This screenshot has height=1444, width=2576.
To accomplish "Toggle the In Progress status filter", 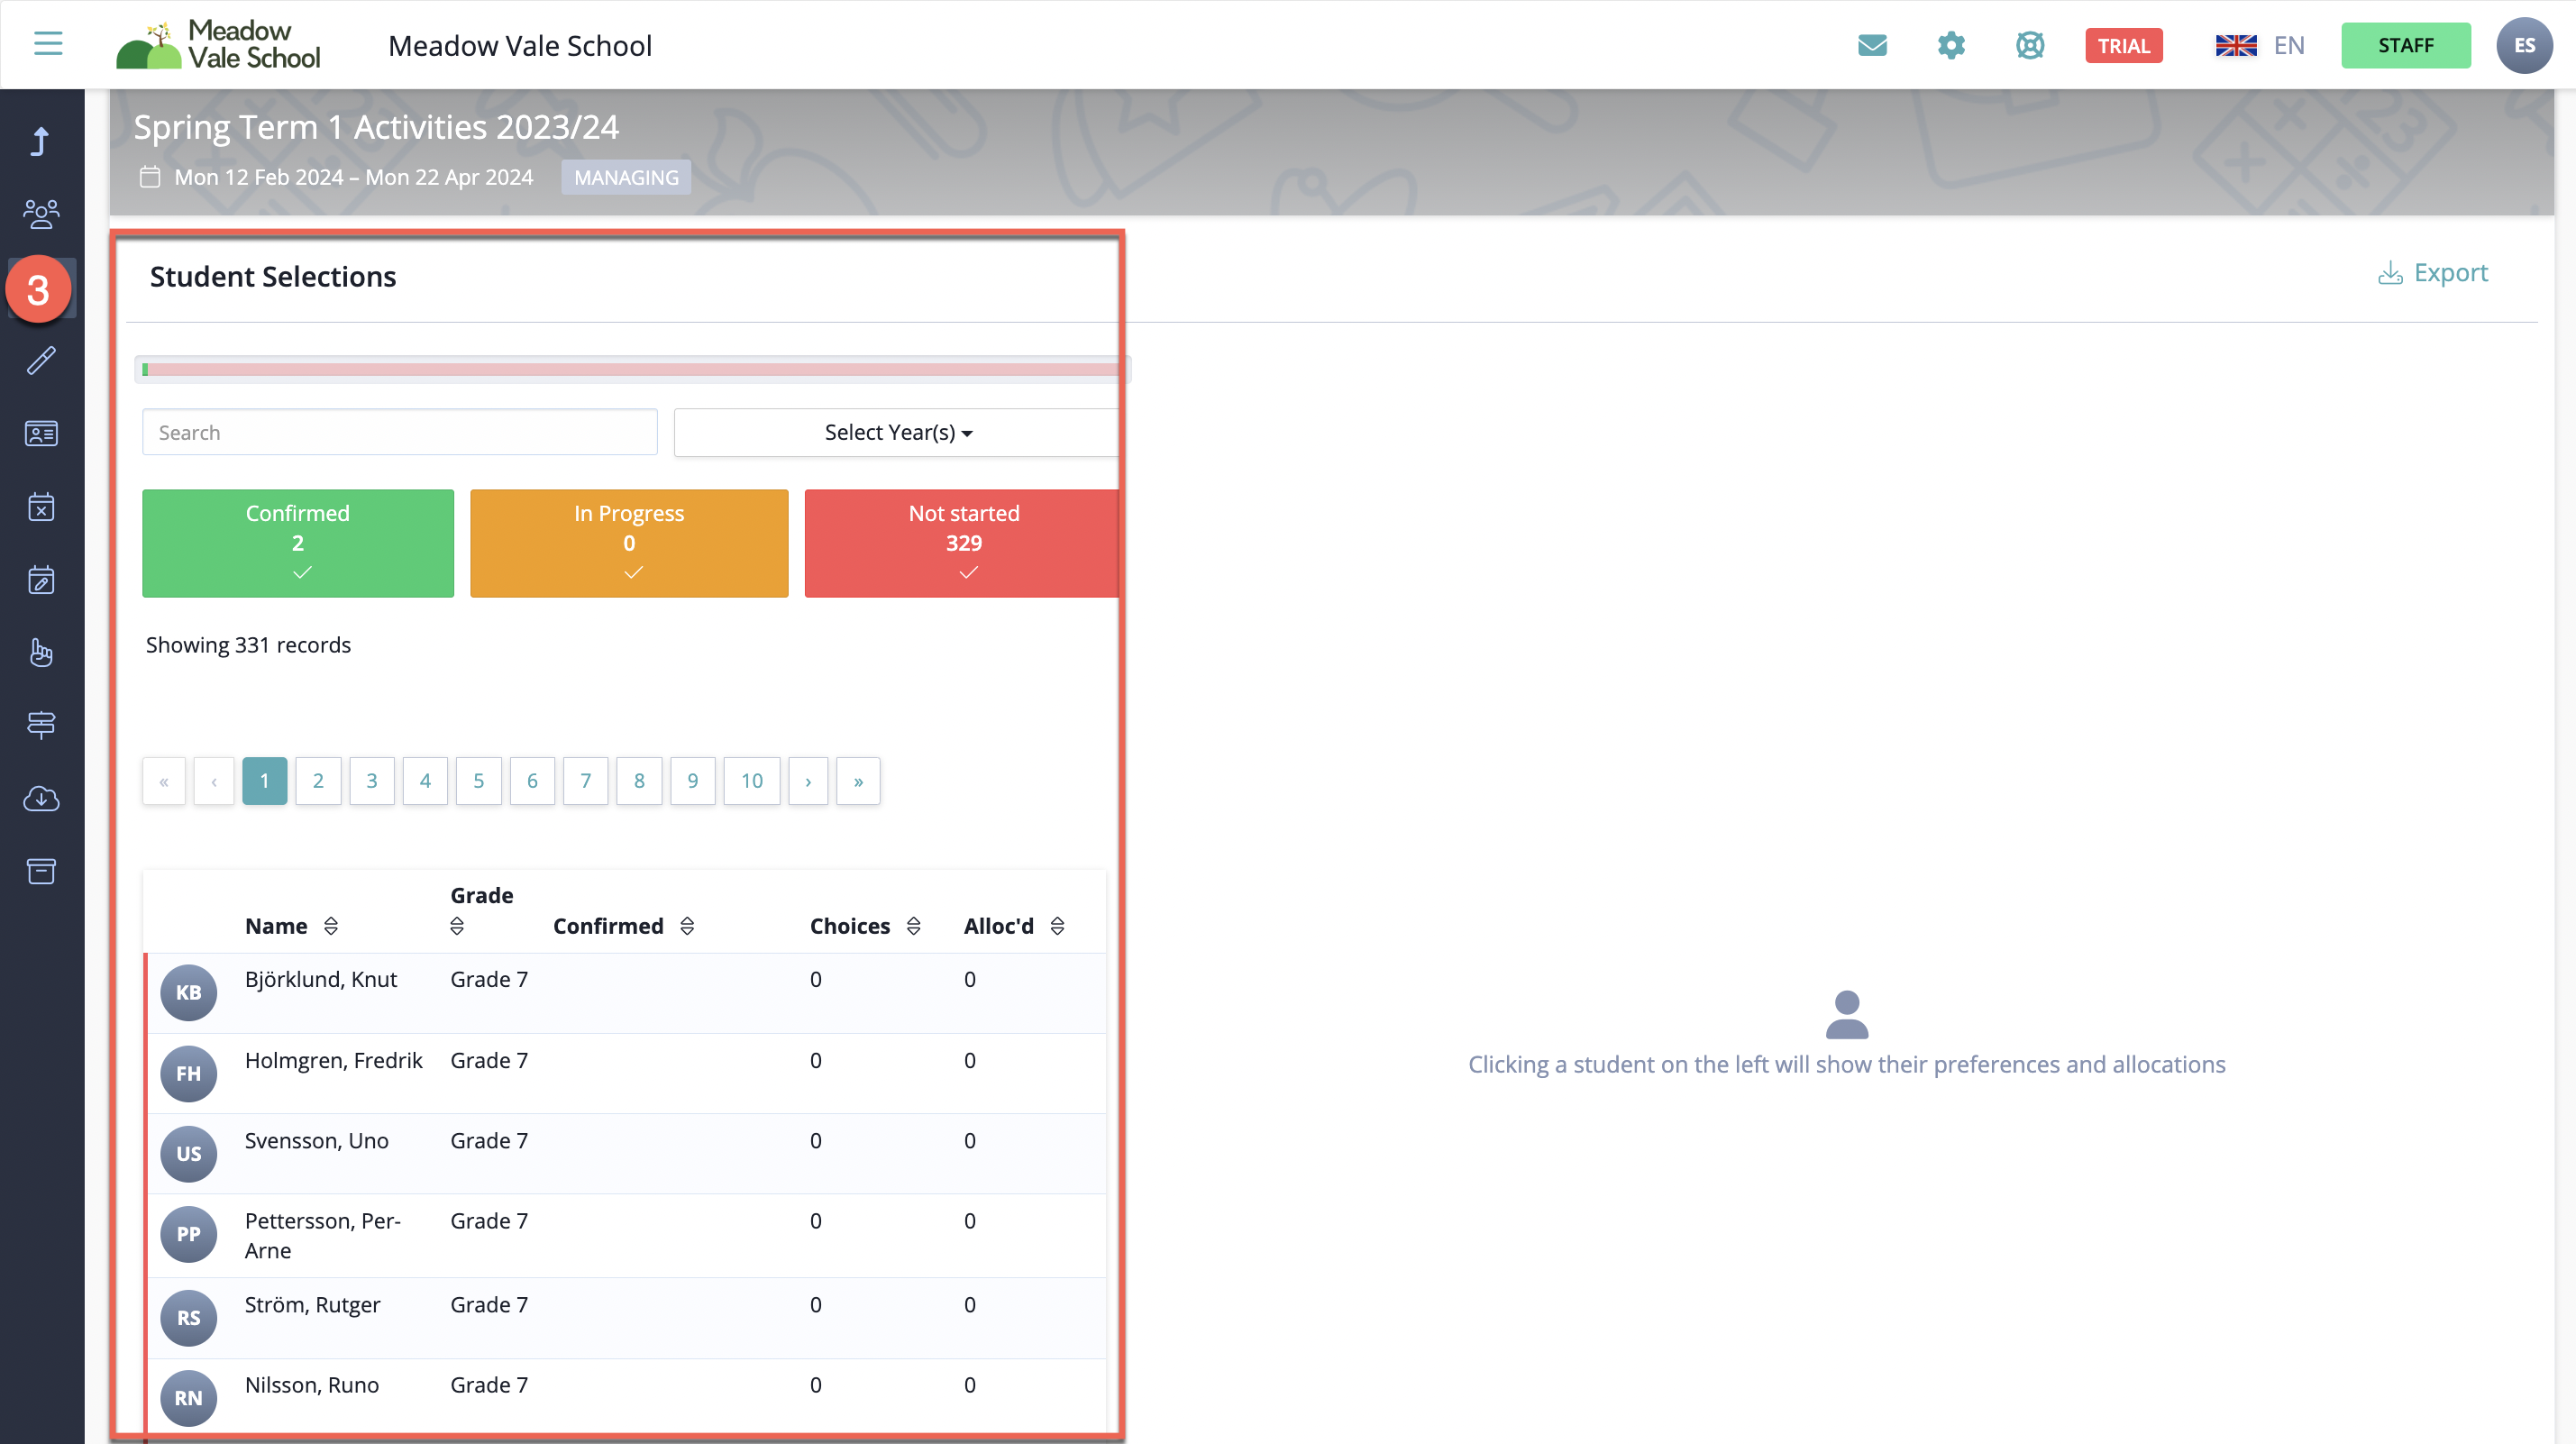I will pyautogui.click(x=629, y=543).
